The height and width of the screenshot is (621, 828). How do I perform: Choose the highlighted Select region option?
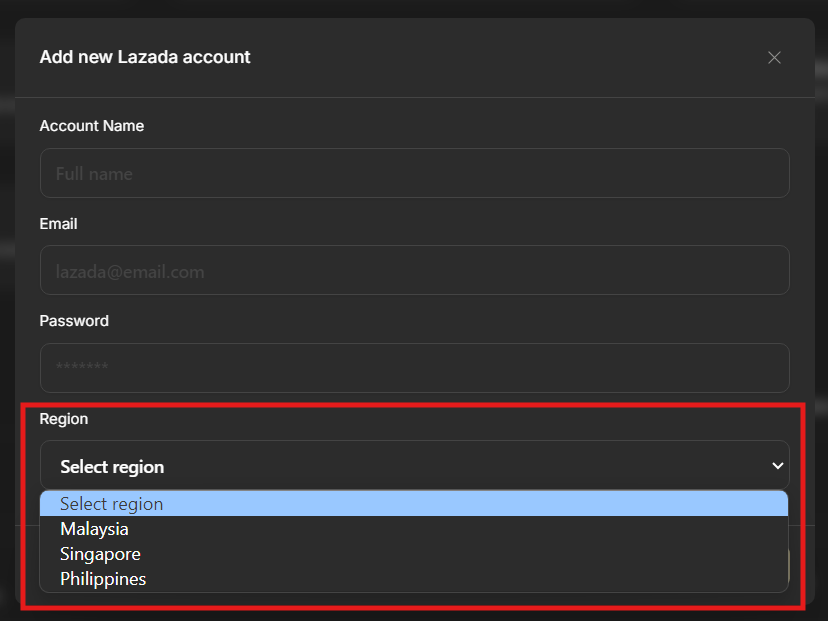[414, 504]
